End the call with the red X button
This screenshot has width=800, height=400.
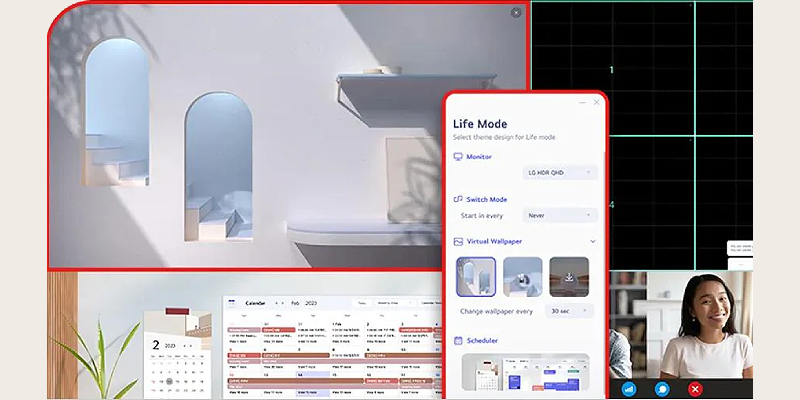click(695, 388)
